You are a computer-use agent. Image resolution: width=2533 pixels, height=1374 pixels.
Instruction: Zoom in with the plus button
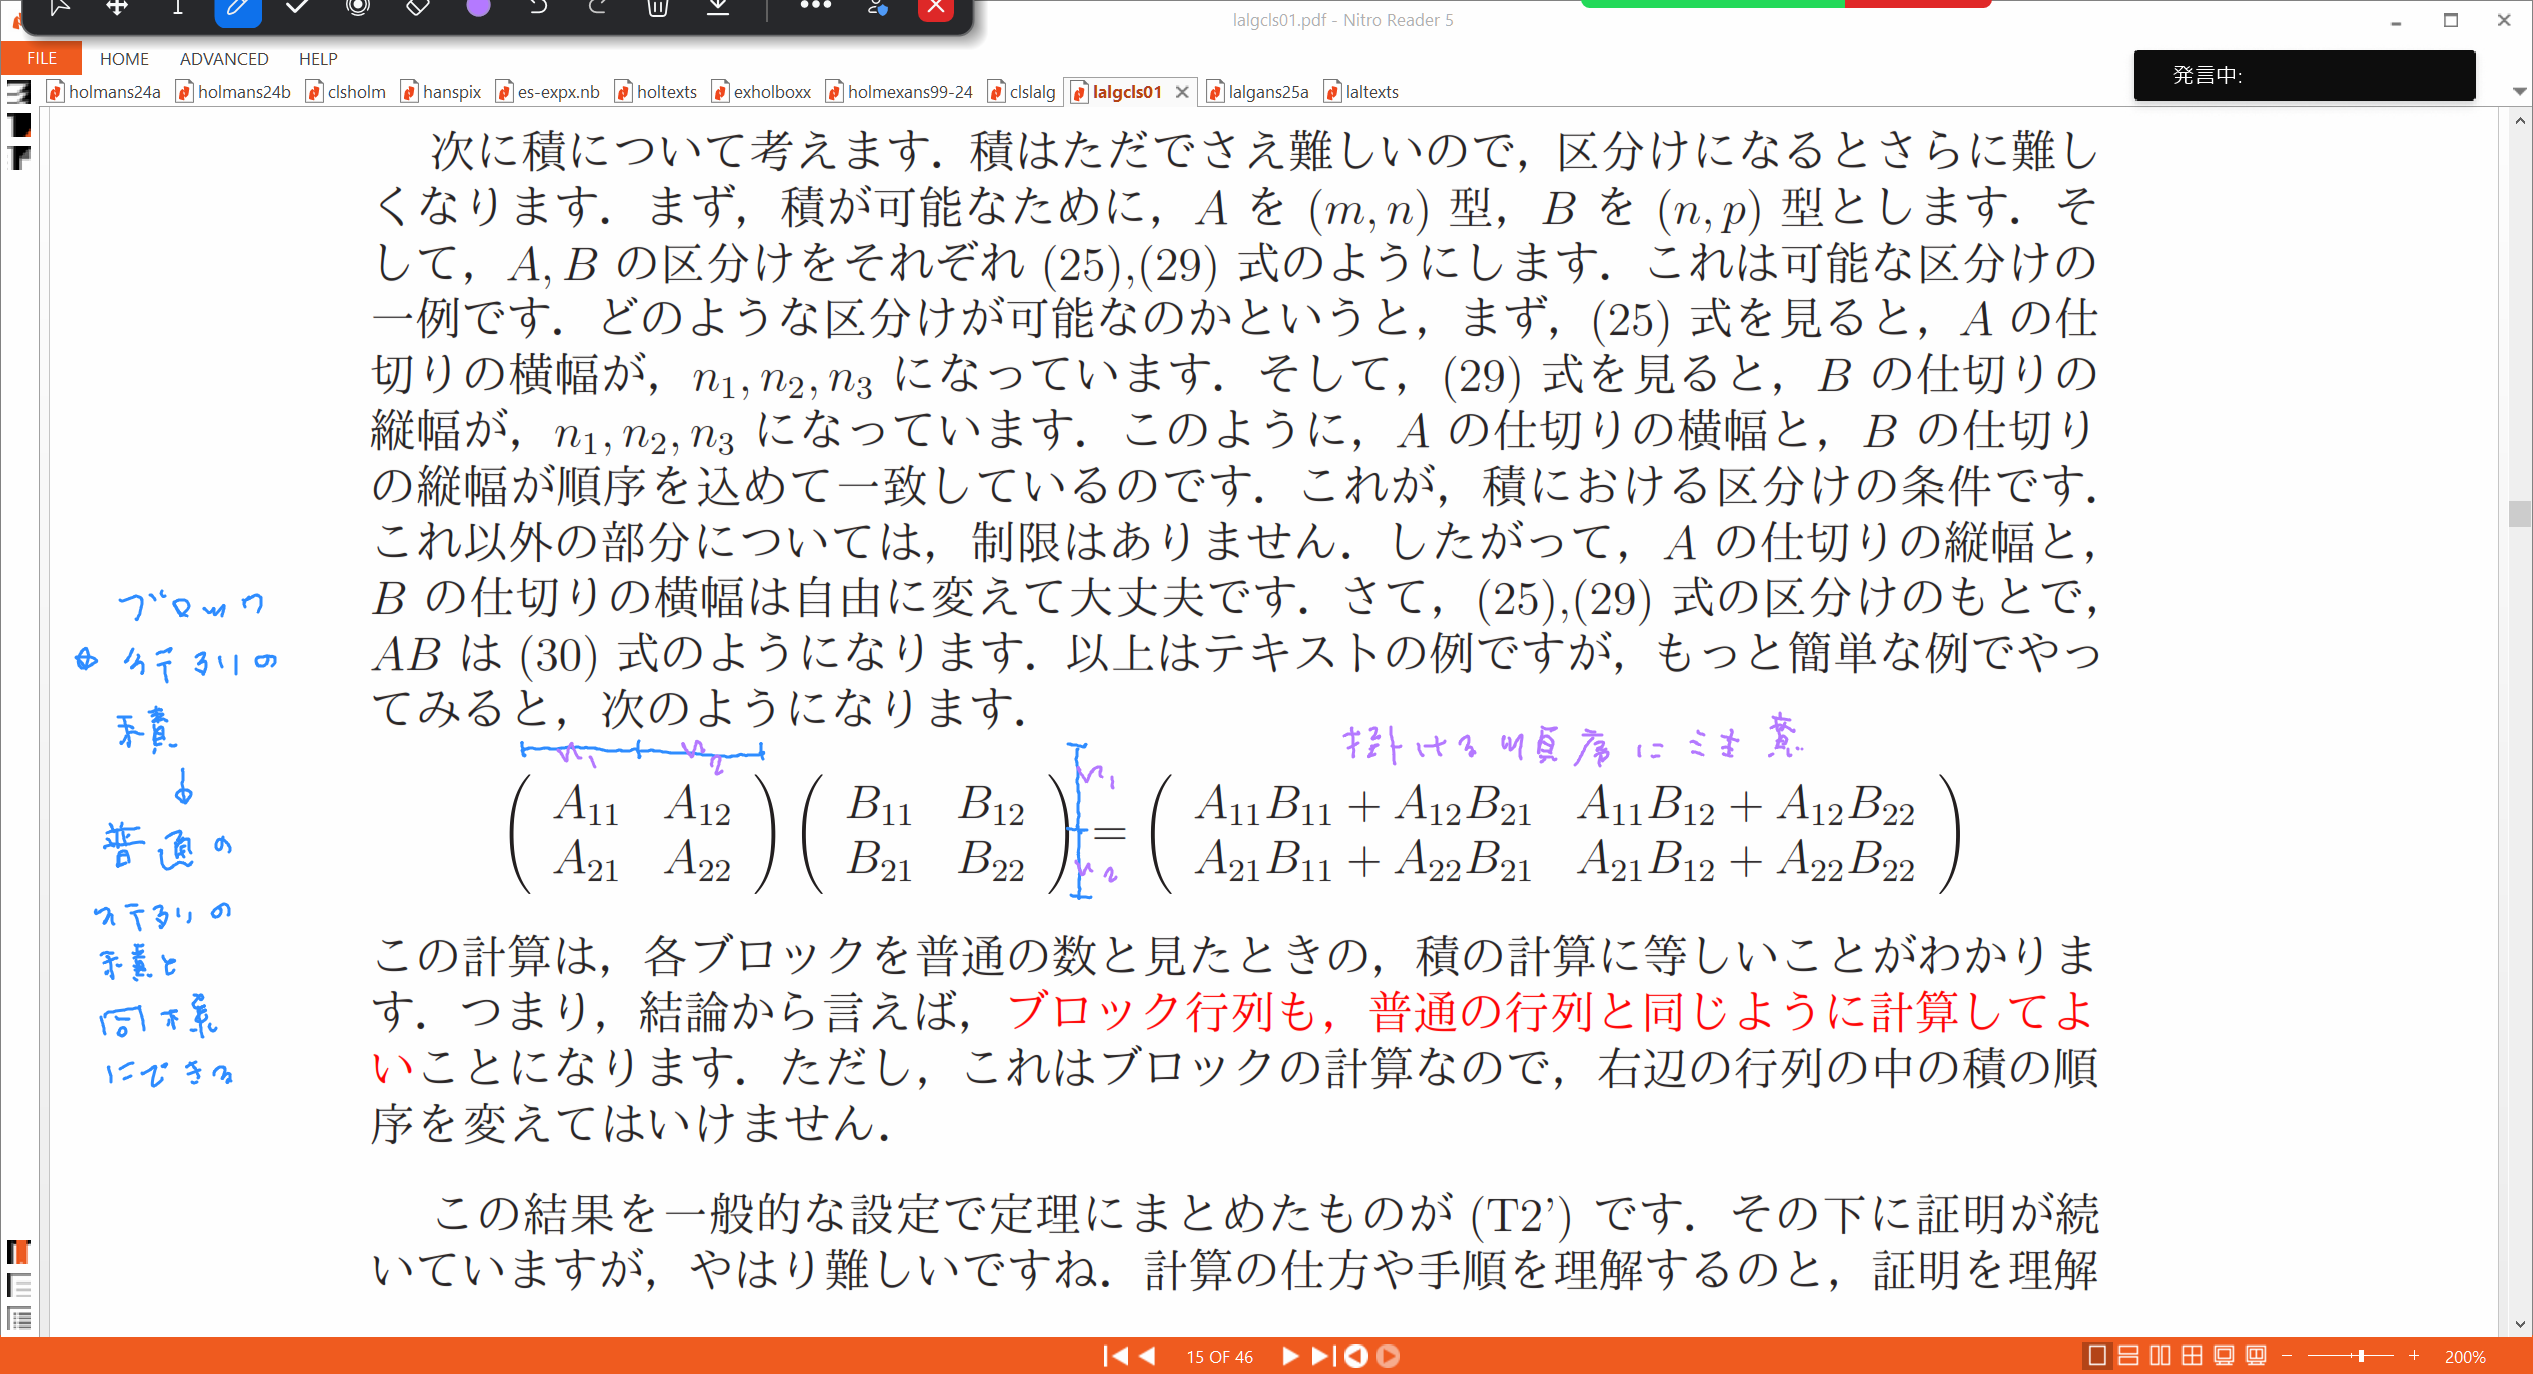[x=2414, y=1356]
